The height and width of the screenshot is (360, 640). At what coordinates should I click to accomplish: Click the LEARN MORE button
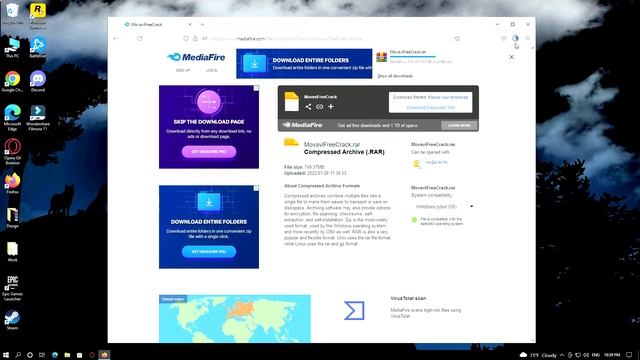pyautogui.click(x=459, y=125)
